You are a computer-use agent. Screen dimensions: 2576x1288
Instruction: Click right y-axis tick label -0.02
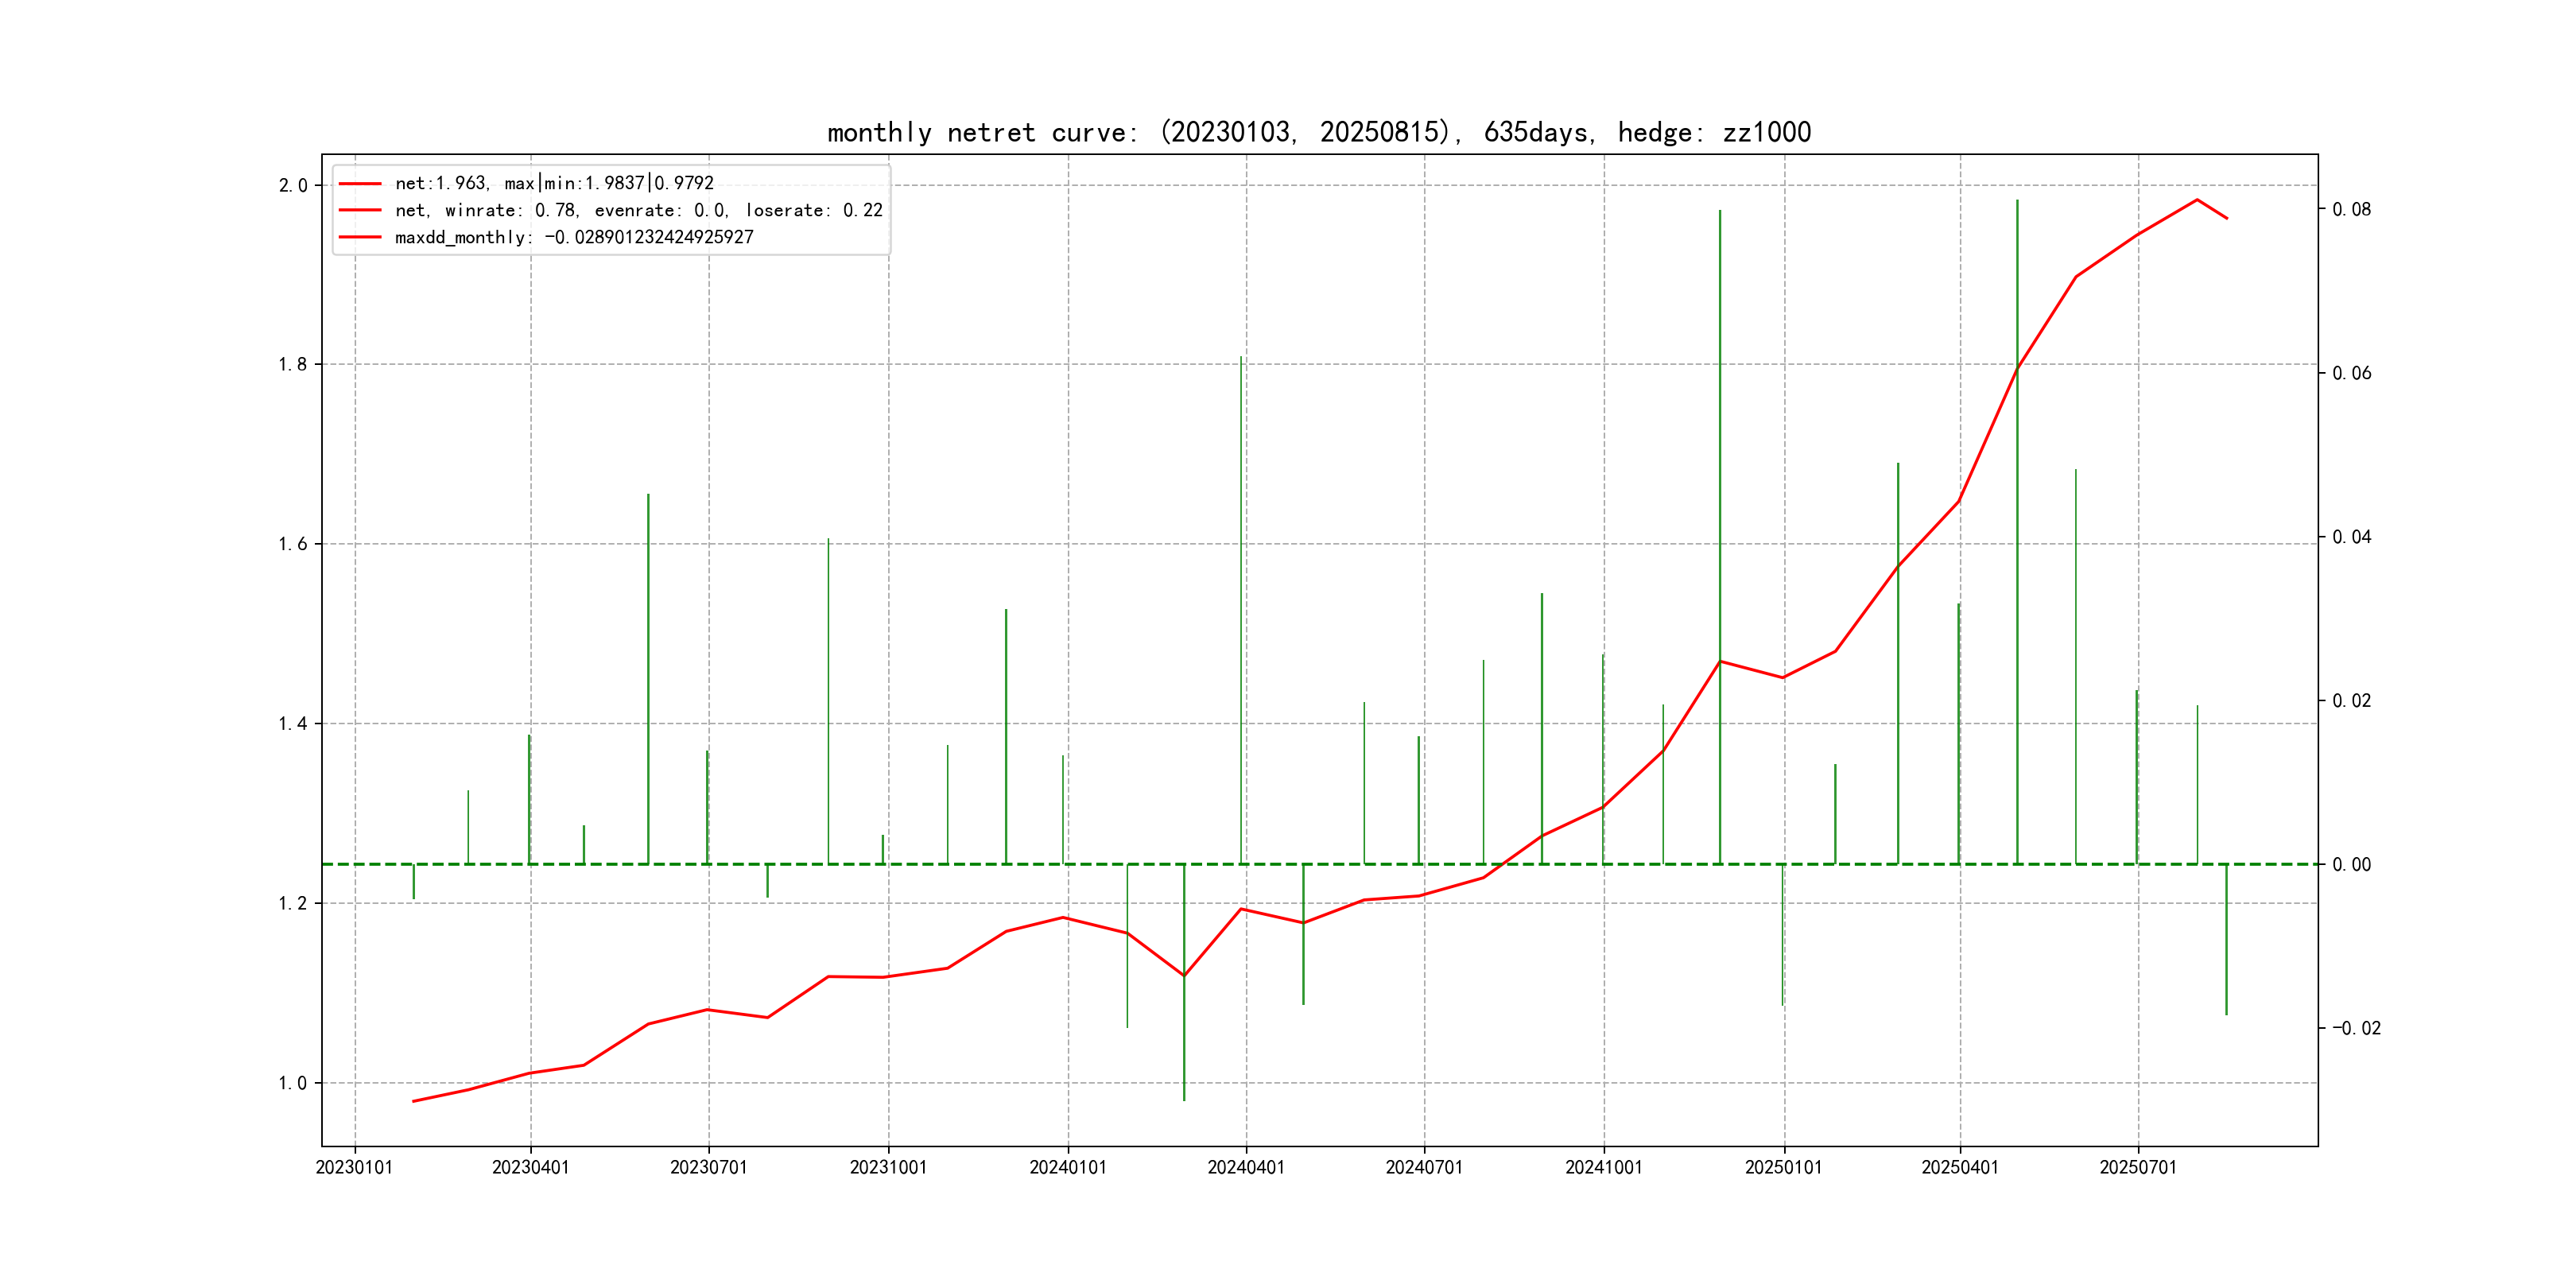pos(2356,1028)
